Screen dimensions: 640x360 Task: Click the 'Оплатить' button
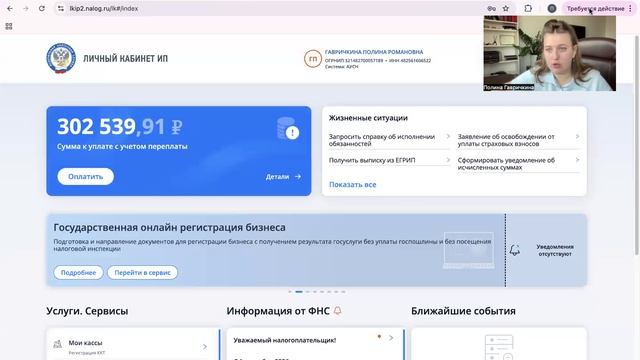85,176
